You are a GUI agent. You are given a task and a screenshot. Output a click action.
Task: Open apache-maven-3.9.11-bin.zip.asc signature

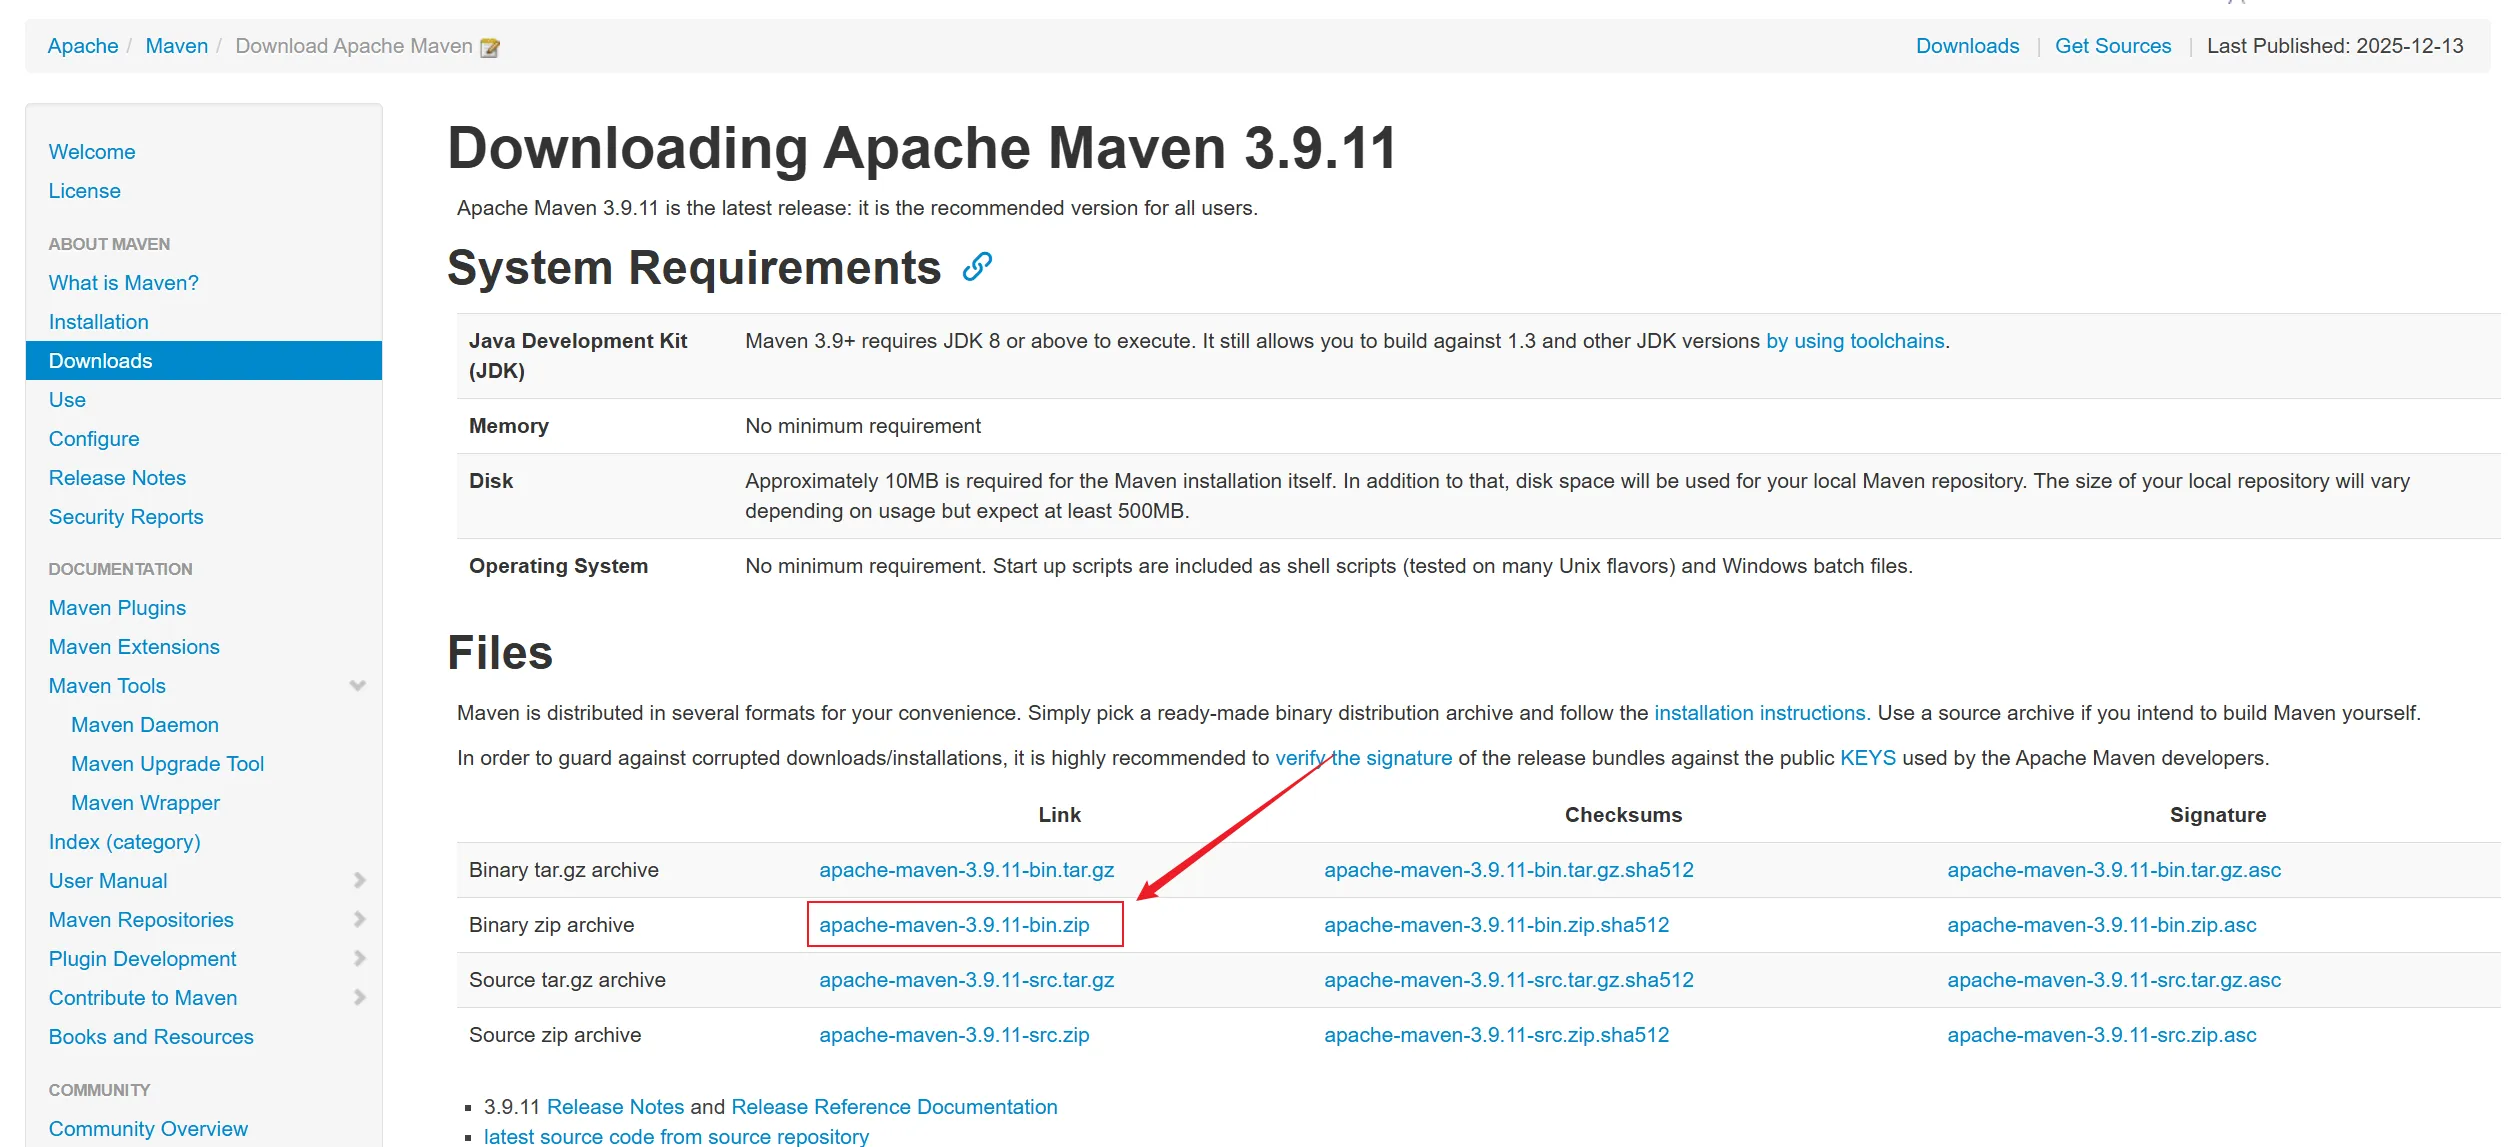click(2101, 925)
